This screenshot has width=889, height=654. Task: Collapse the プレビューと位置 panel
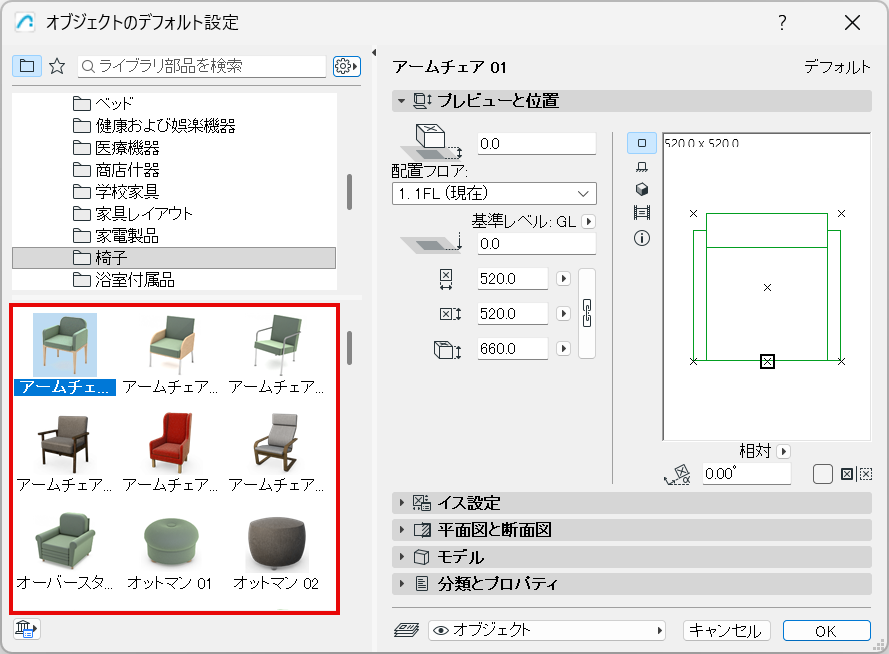click(x=401, y=101)
